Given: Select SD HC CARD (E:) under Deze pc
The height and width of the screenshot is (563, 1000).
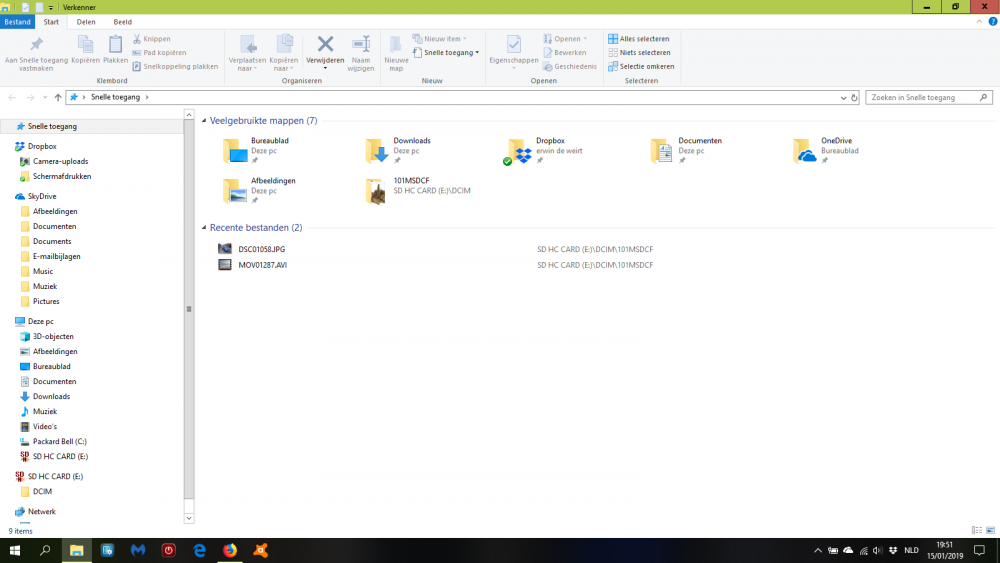Looking at the screenshot, I should click(60, 456).
